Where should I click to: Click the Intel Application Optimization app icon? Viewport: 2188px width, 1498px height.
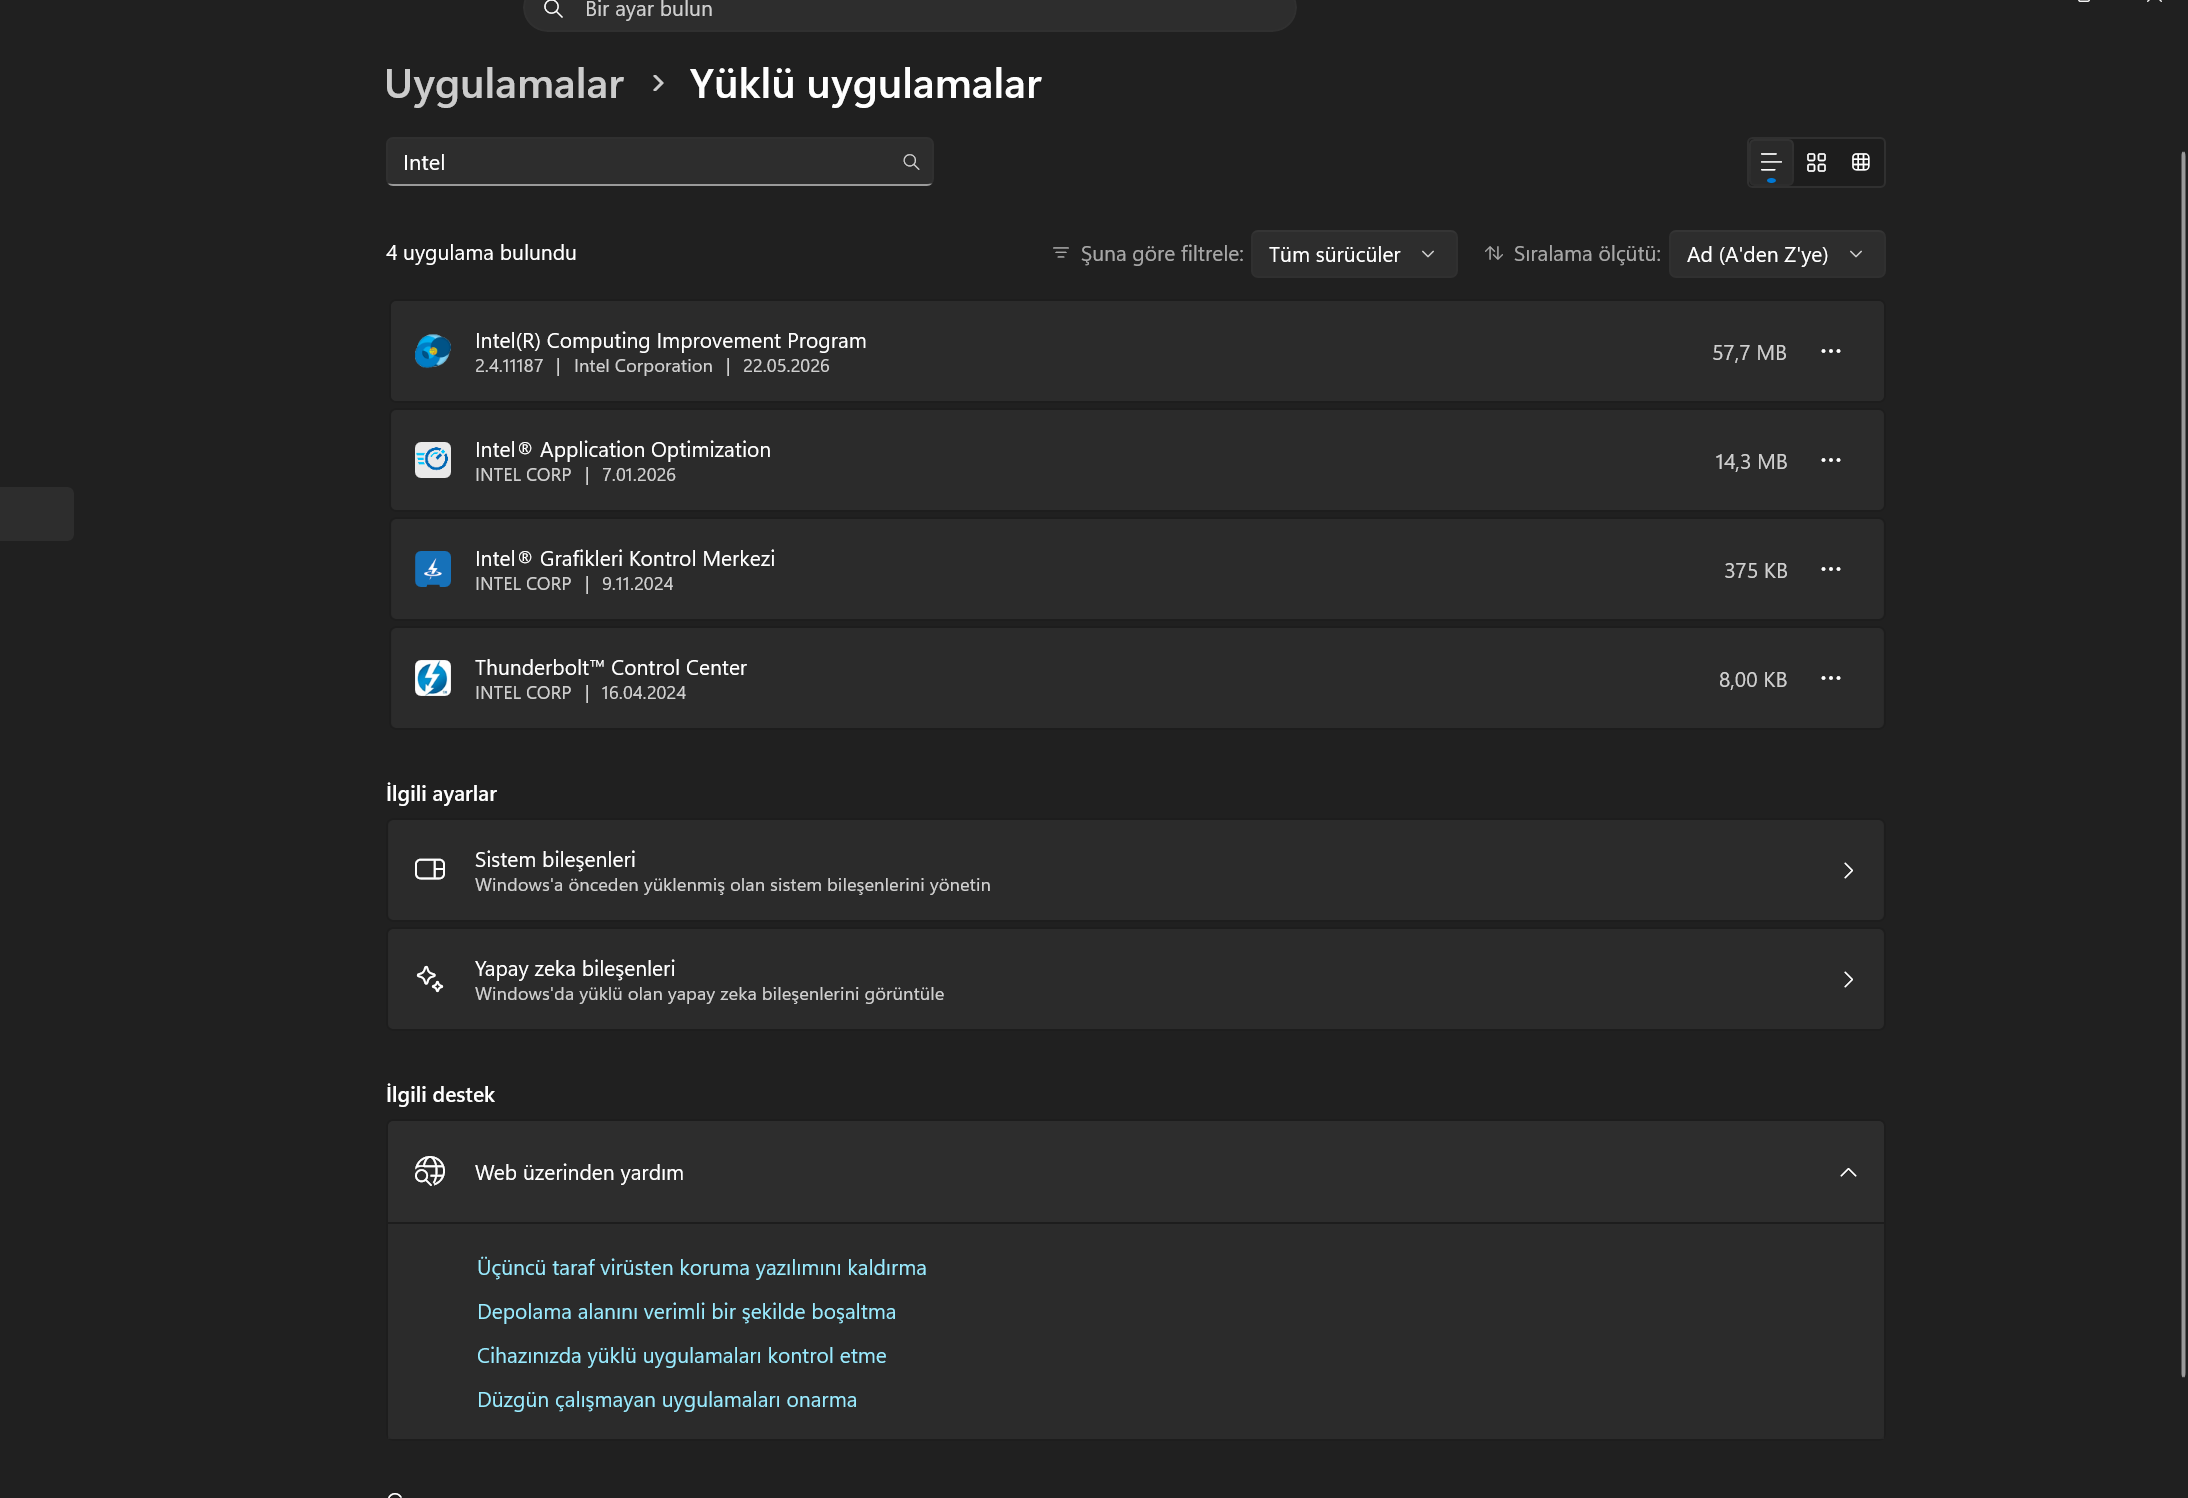pyautogui.click(x=432, y=460)
